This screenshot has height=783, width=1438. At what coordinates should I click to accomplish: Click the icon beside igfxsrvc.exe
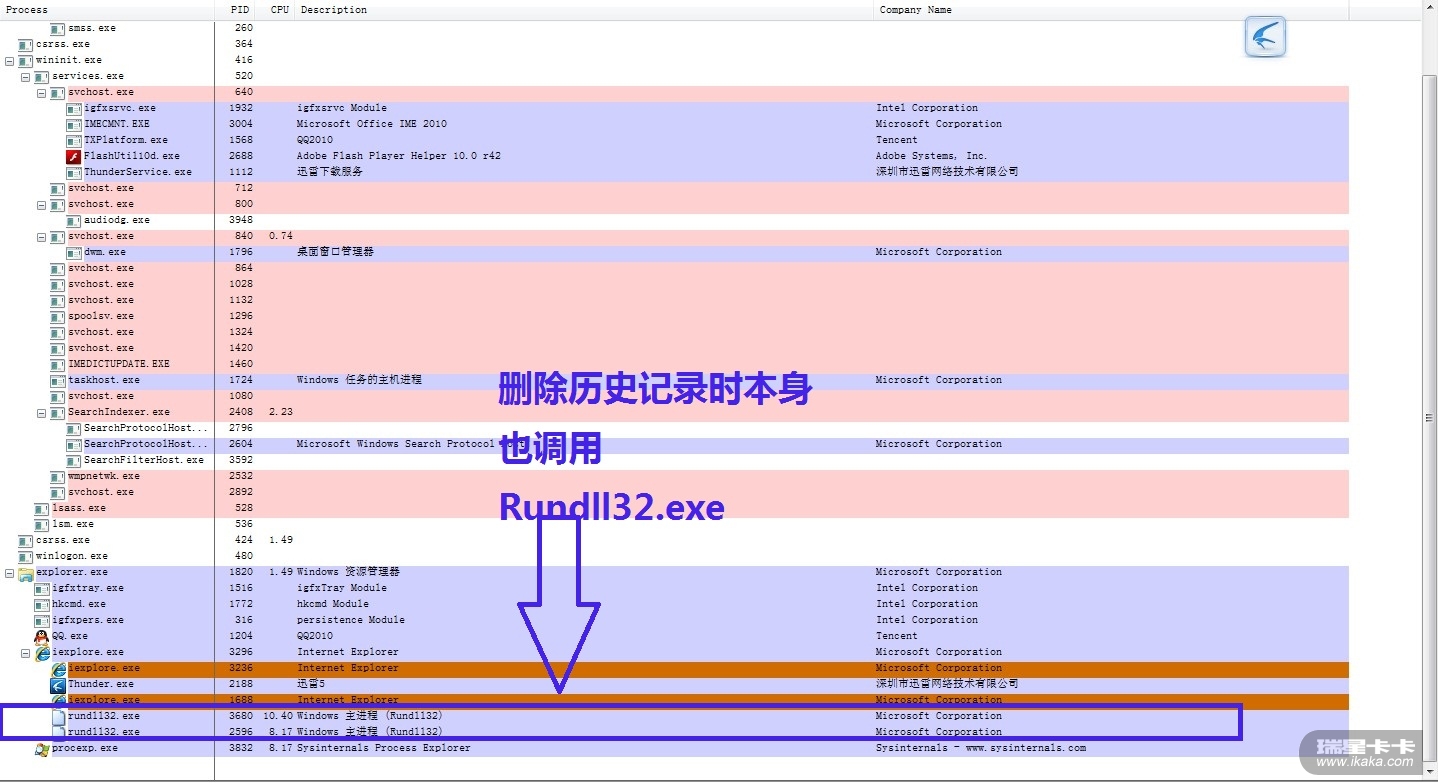(x=74, y=108)
